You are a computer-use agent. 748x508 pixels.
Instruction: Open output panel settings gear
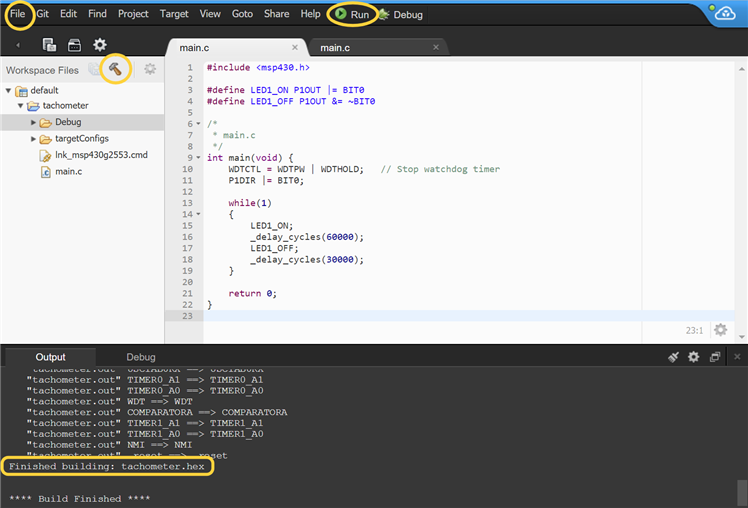[693, 357]
